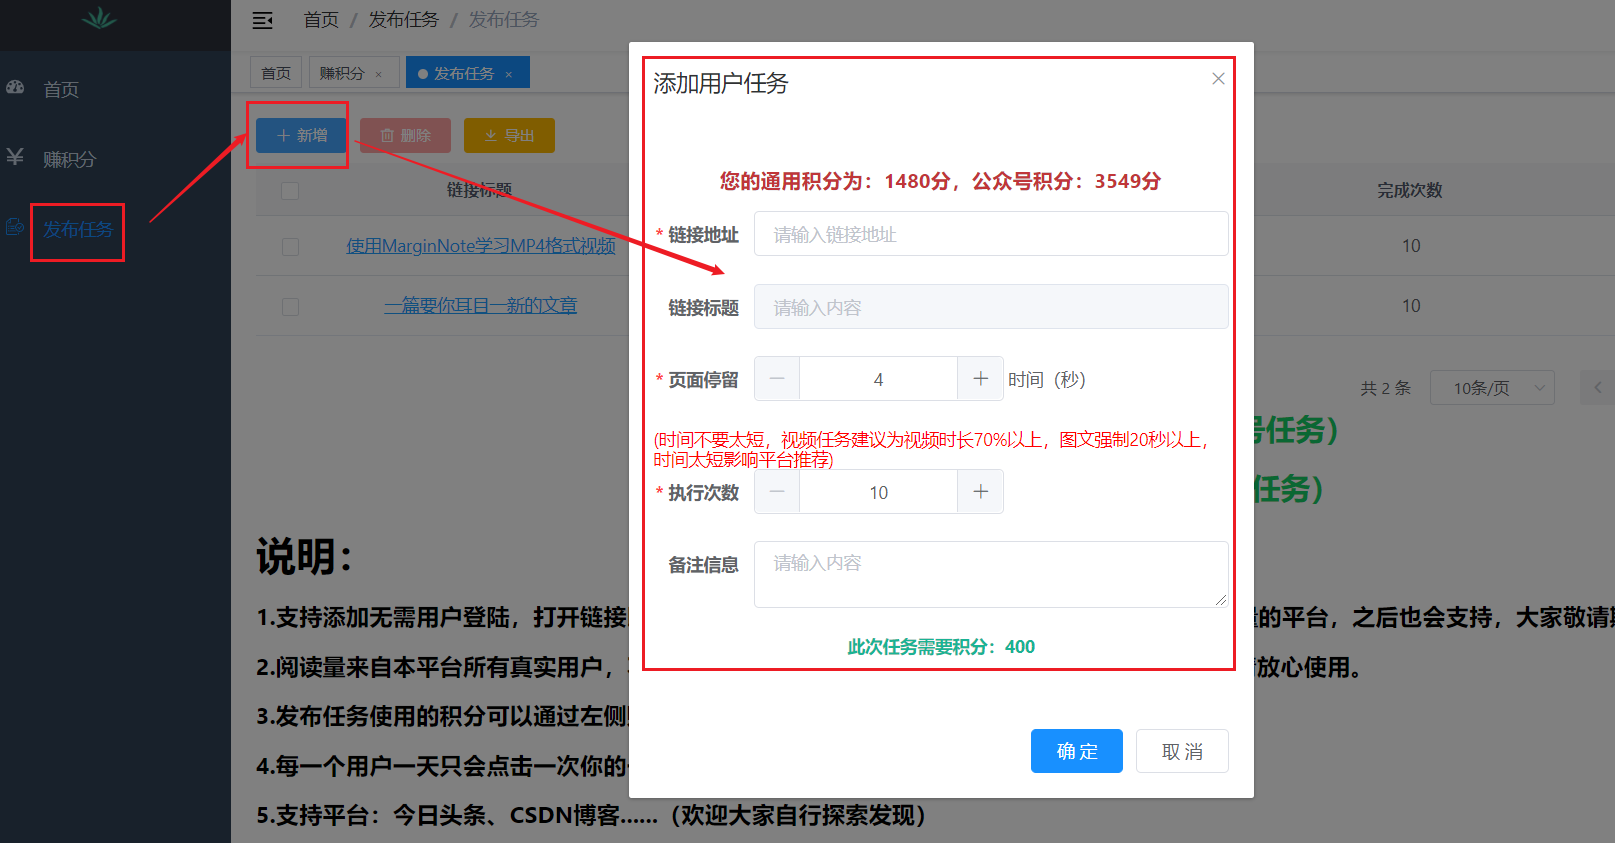
Task: Confirm the dialog with 确定
Action: [x=1077, y=751]
